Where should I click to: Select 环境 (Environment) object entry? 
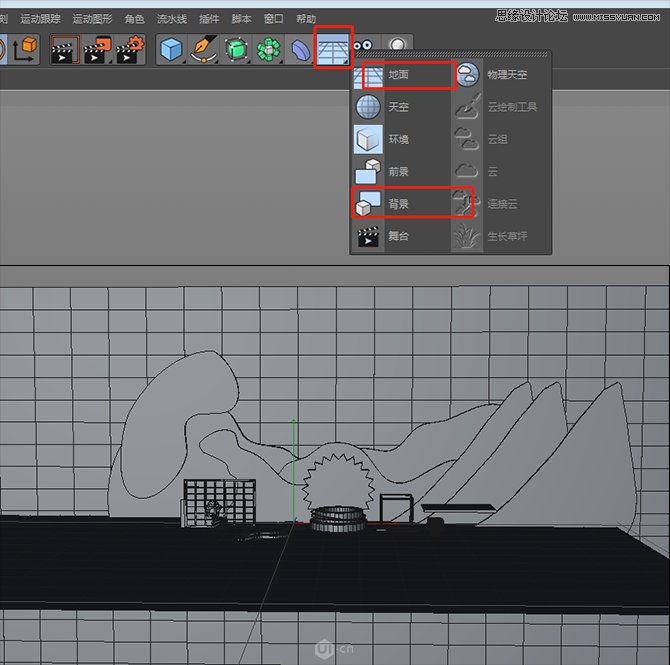point(398,139)
